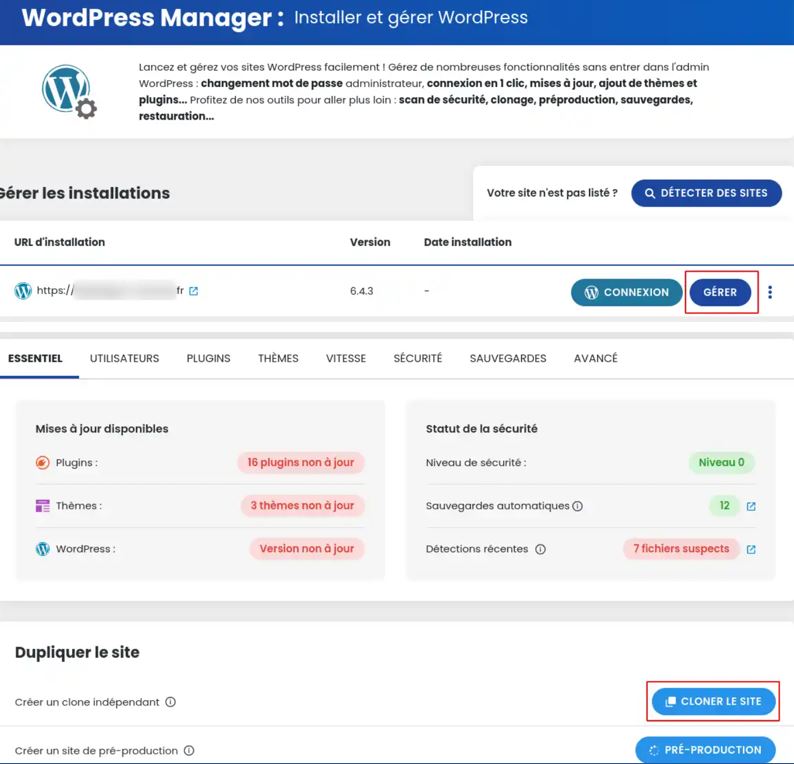This screenshot has width=794, height=764.
Task: Click the '12' automatic backups badge
Action: tap(725, 505)
